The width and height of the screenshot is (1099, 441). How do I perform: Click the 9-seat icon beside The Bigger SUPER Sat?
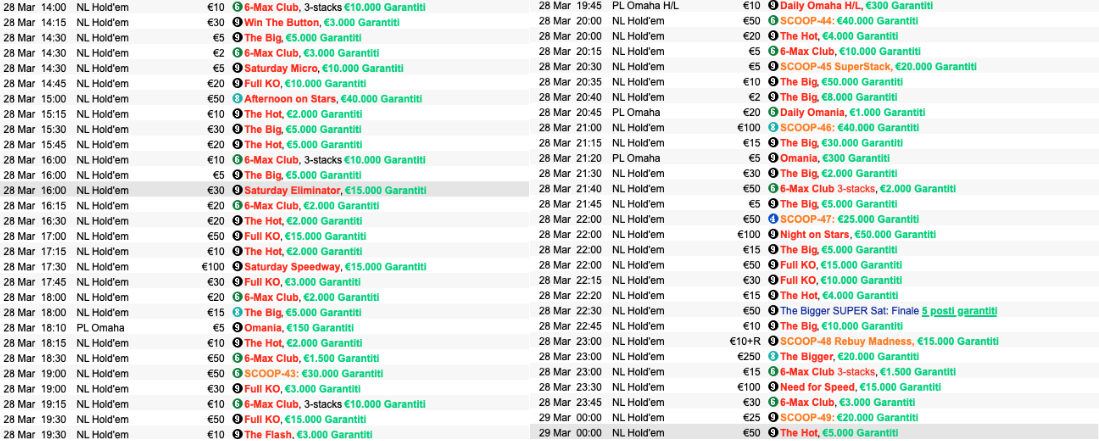[x=773, y=311]
